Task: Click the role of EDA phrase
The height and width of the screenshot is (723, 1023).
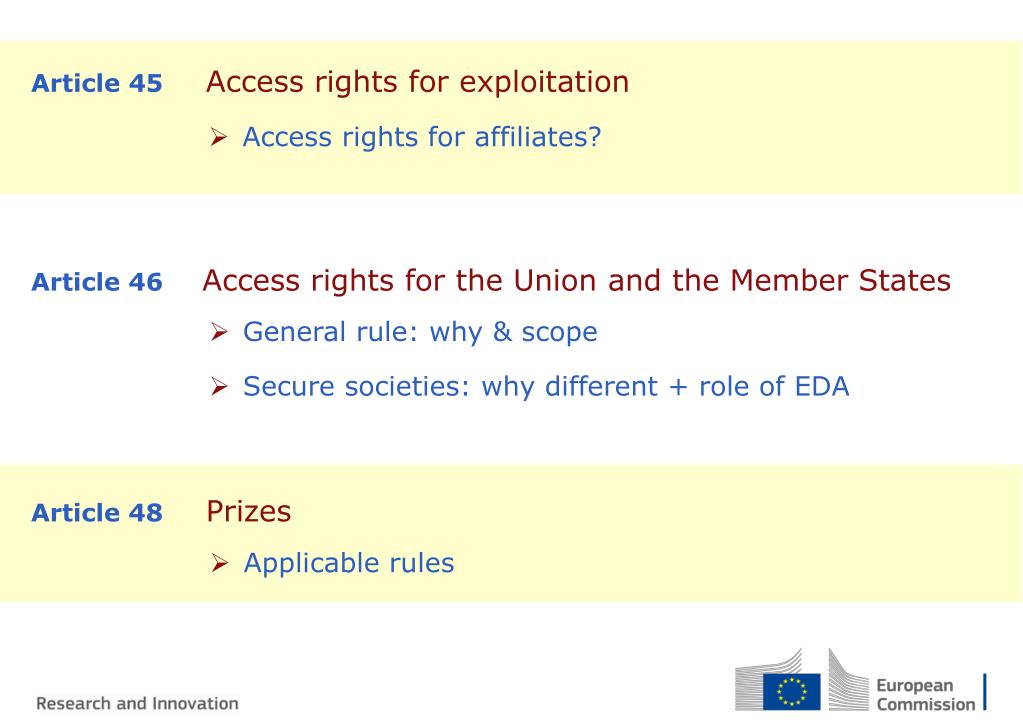Action: click(x=774, y=386)
